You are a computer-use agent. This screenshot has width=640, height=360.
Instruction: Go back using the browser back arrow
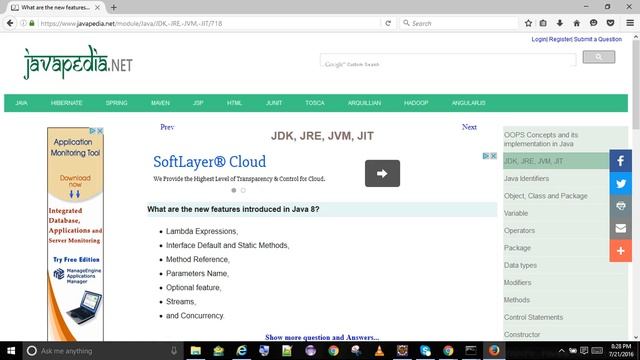point(10,23)
